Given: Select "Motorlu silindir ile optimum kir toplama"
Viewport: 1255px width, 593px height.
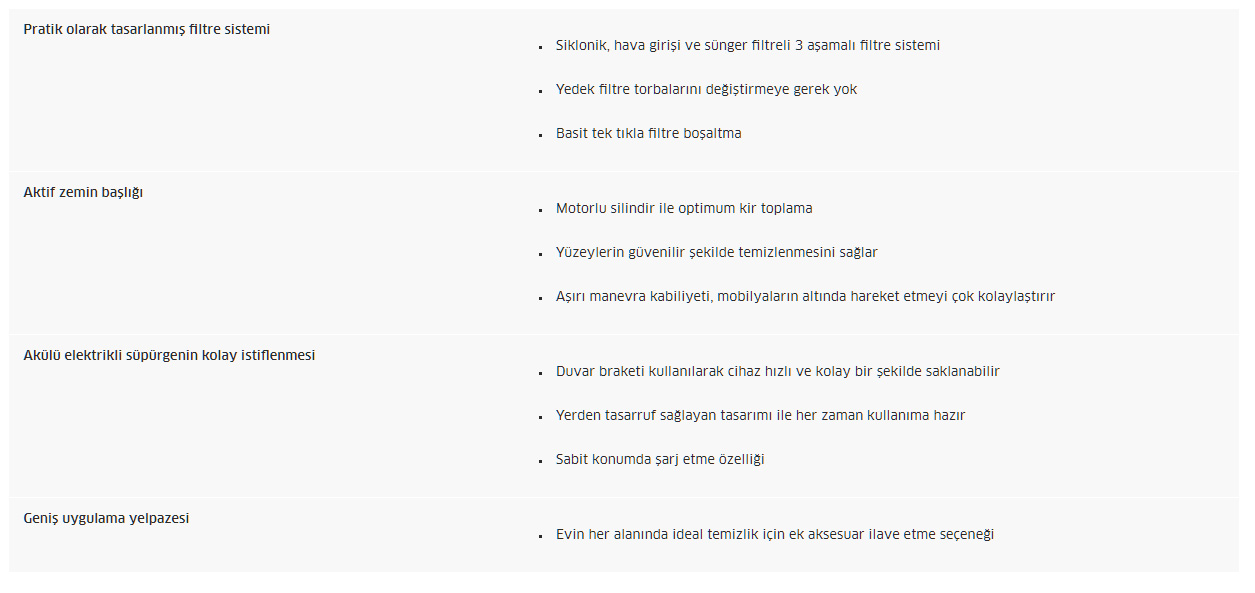Looking at the screenshot, I should click(x=684, y=208).
